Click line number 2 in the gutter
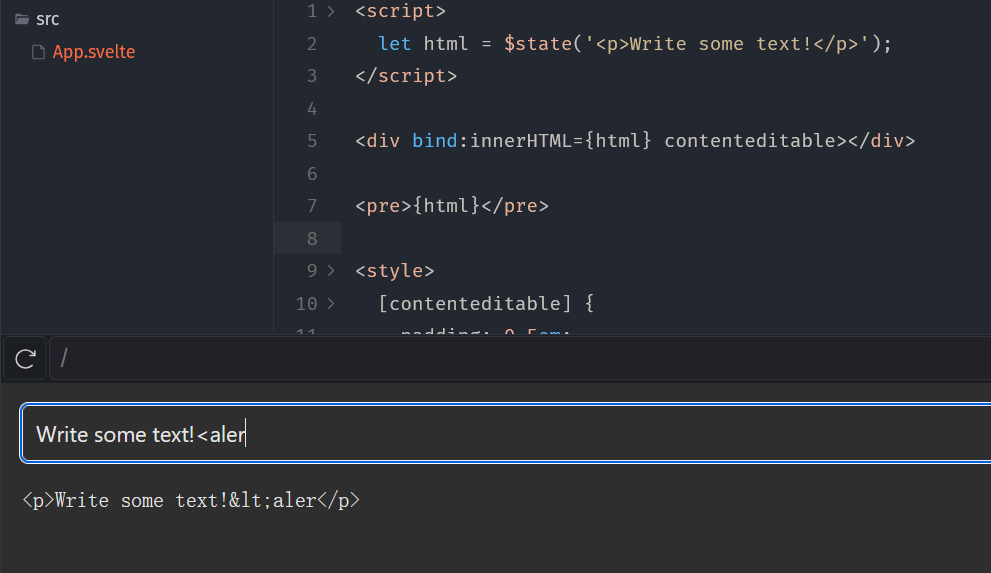The image size is (991, 573). pyautogui.click(x=312, y=44)
